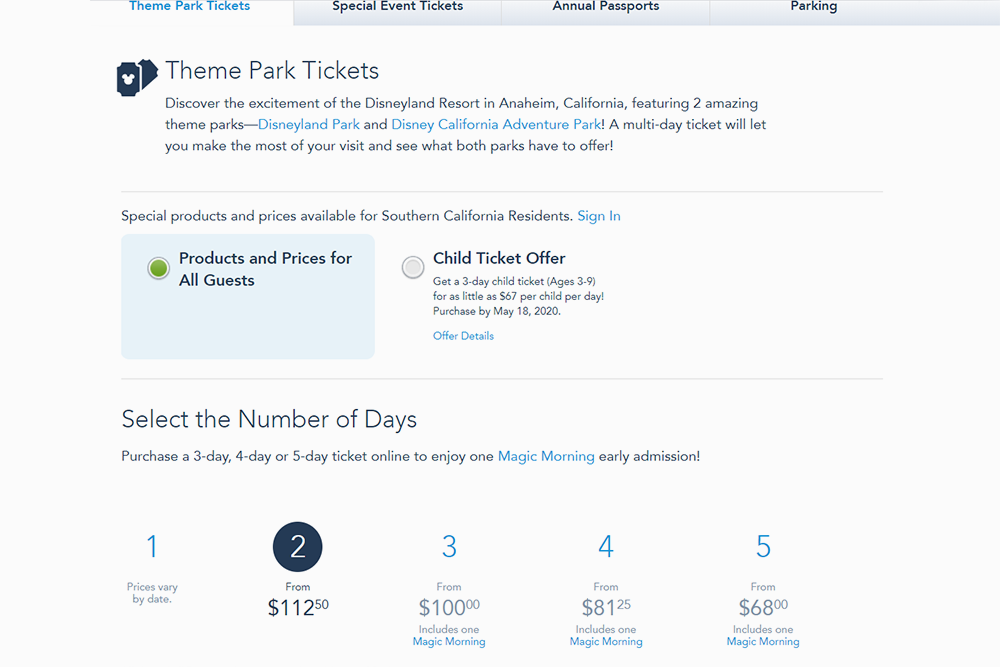Click the Sign In link
This screenshot has width=1000, height=667.
(599, 216)
